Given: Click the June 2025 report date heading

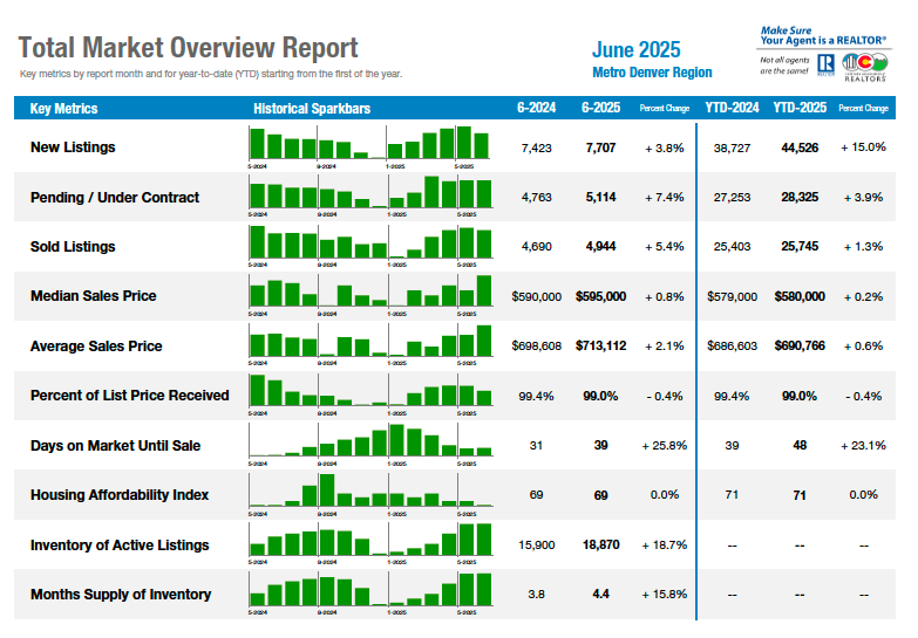Looking at the screenshot, I should (636, 50).
